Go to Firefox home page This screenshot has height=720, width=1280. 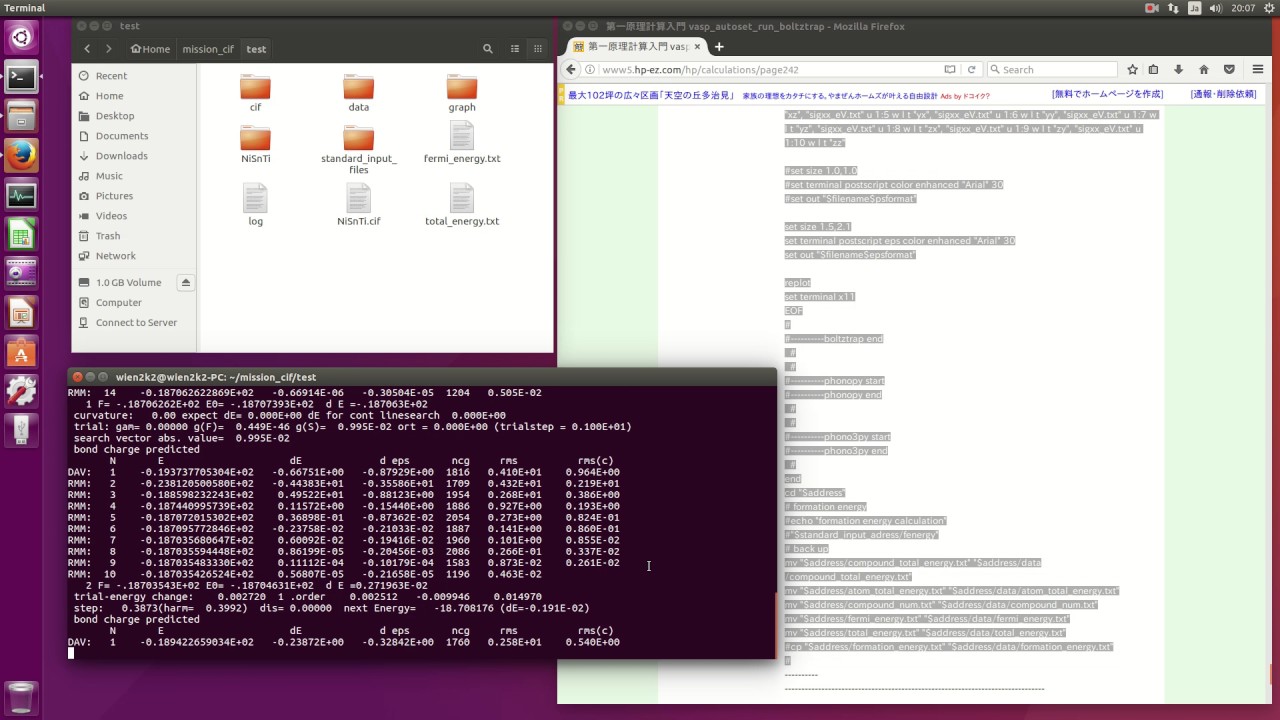1204,70
